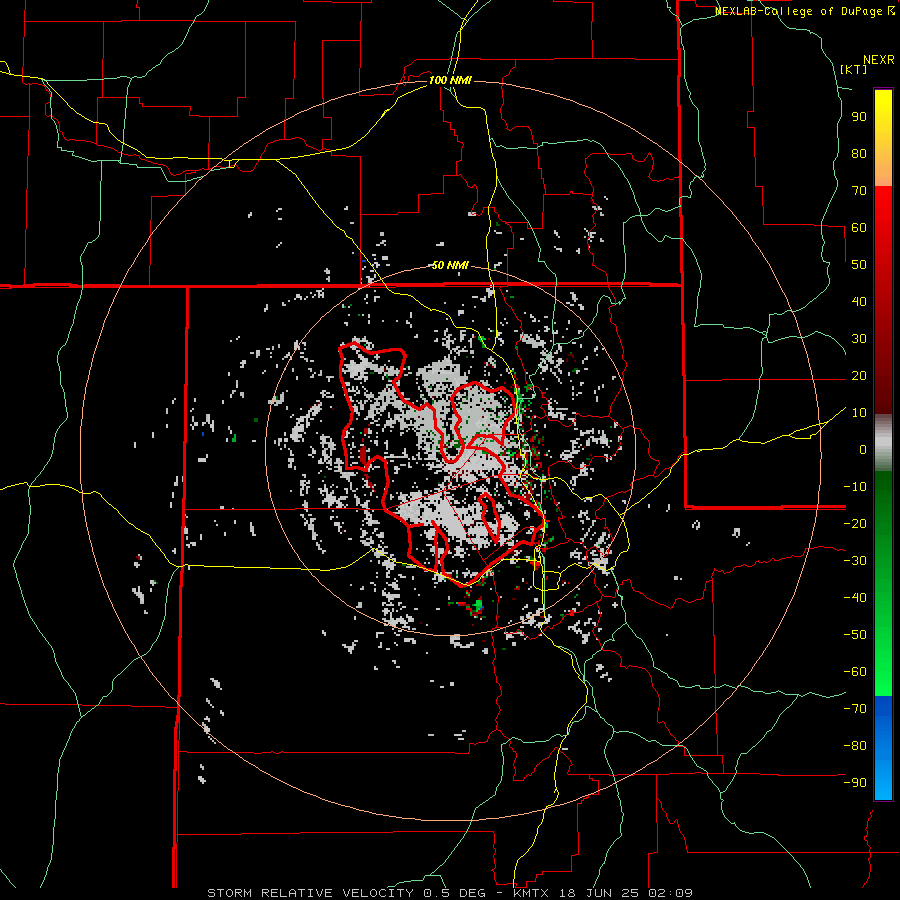Click the positive 10 scale value

(859, 413)
